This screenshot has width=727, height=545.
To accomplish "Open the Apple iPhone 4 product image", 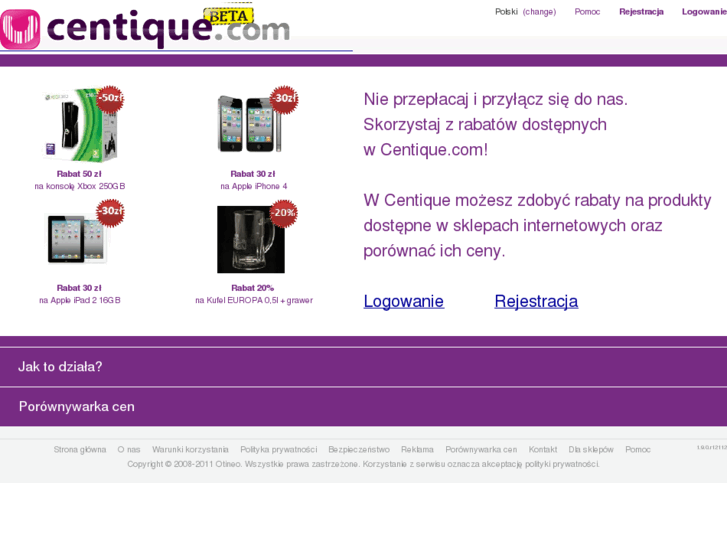I will tap(250, 123).
